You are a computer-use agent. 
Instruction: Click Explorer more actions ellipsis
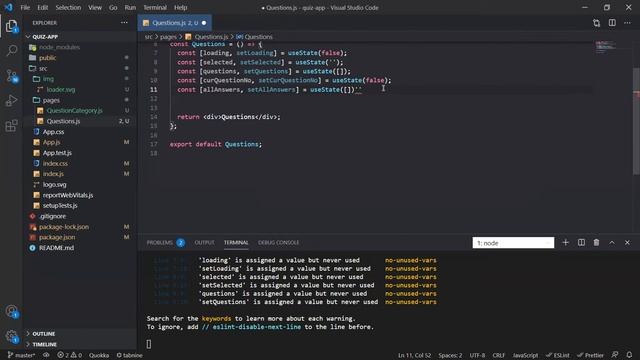[124, 23]
